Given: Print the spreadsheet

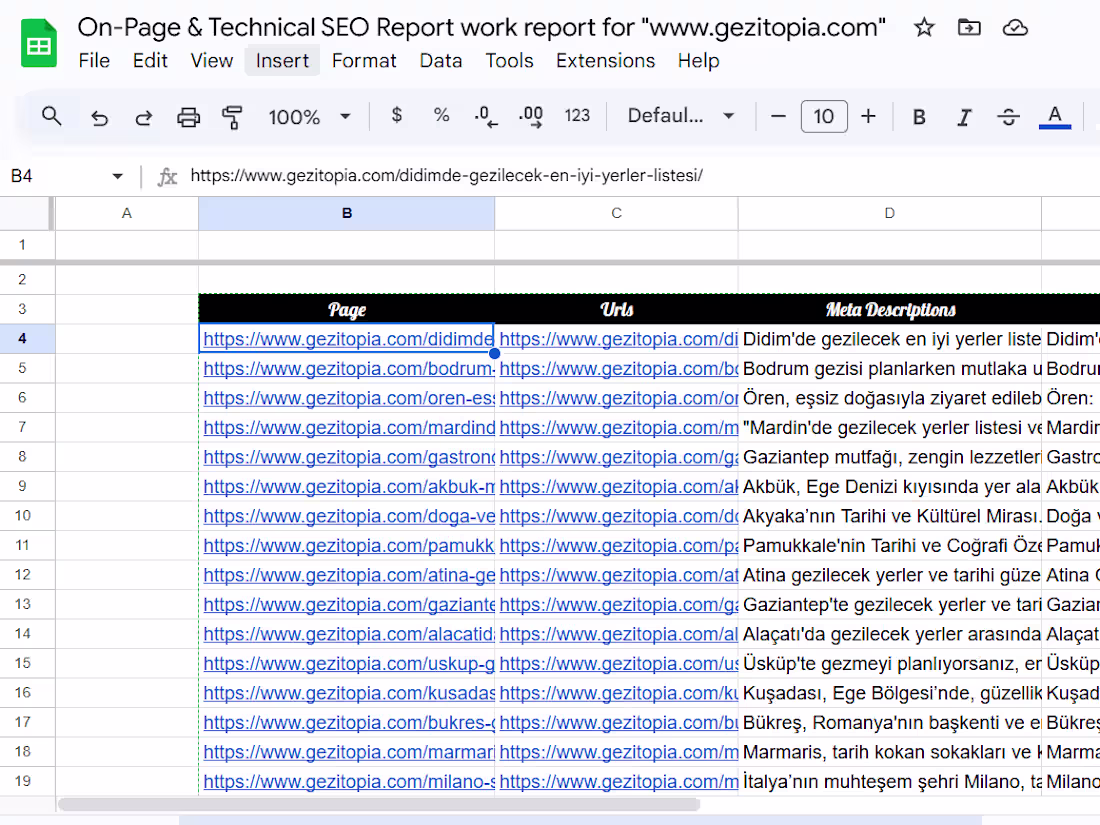Looking at the screenshot, I should pyautogui.click(x=188, y=117).
